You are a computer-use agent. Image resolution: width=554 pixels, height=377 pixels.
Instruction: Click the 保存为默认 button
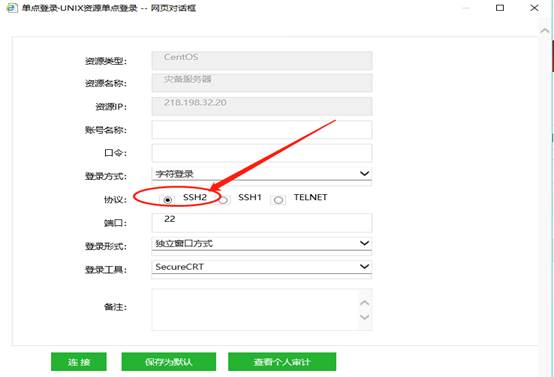(169, 361)
